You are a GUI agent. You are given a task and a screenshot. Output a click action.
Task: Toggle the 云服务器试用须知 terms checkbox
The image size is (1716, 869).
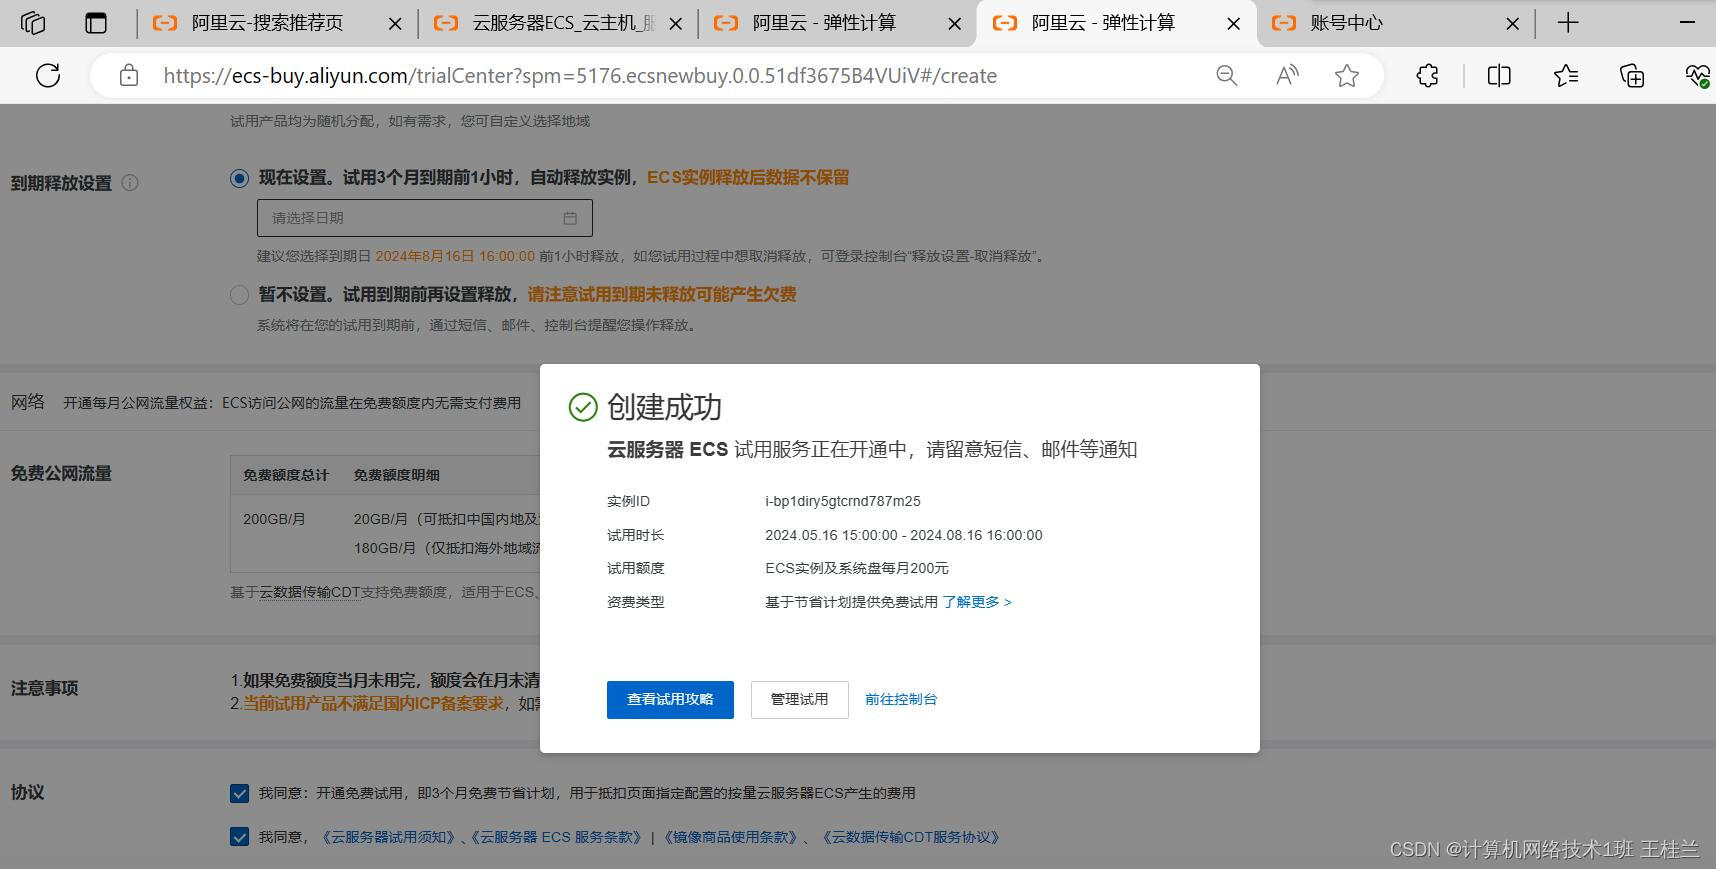click(x=239, y=837)
